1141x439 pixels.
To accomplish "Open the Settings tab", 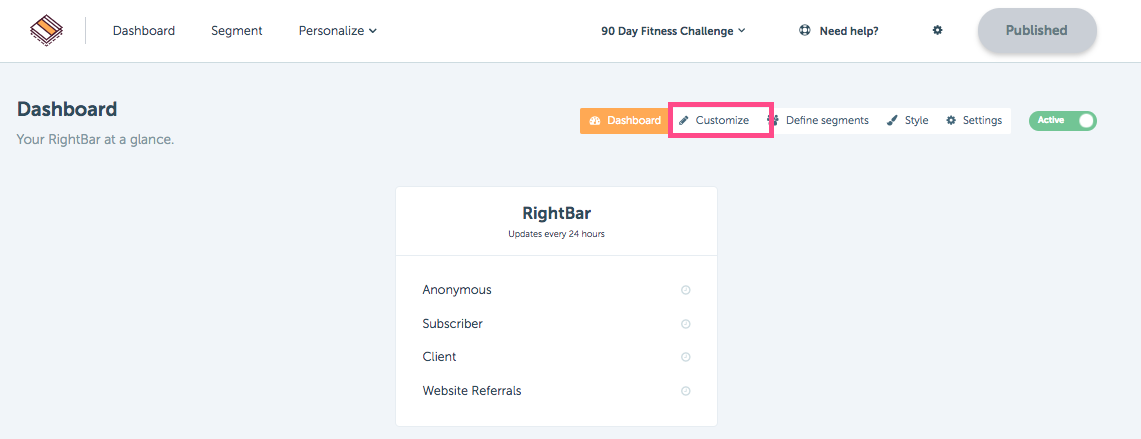I will pos(974,121).
